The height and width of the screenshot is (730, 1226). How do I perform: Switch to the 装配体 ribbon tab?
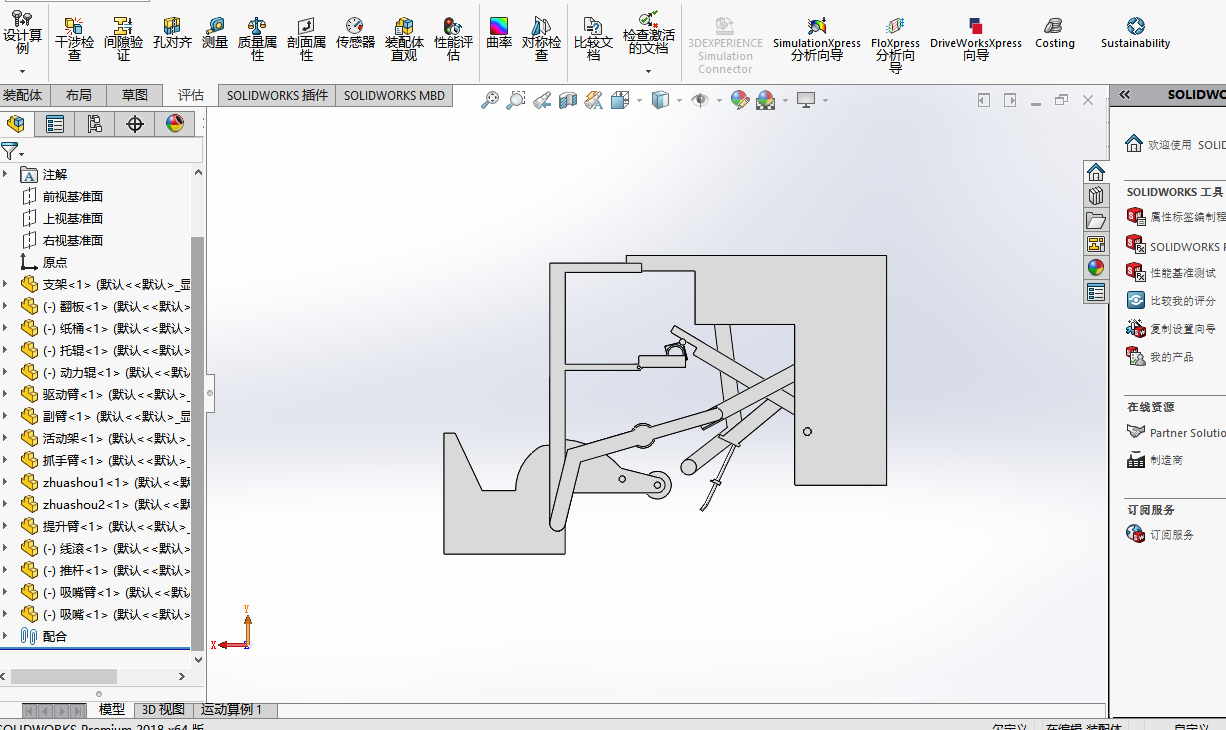tap(23, 95)
